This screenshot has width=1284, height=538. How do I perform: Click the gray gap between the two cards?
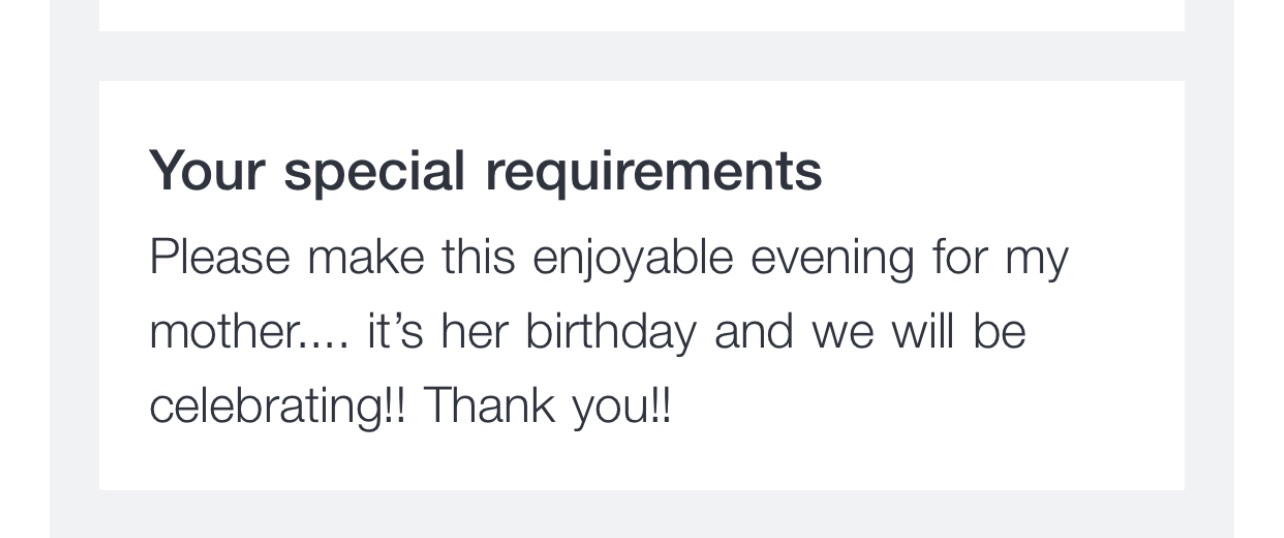coord(641,56)
